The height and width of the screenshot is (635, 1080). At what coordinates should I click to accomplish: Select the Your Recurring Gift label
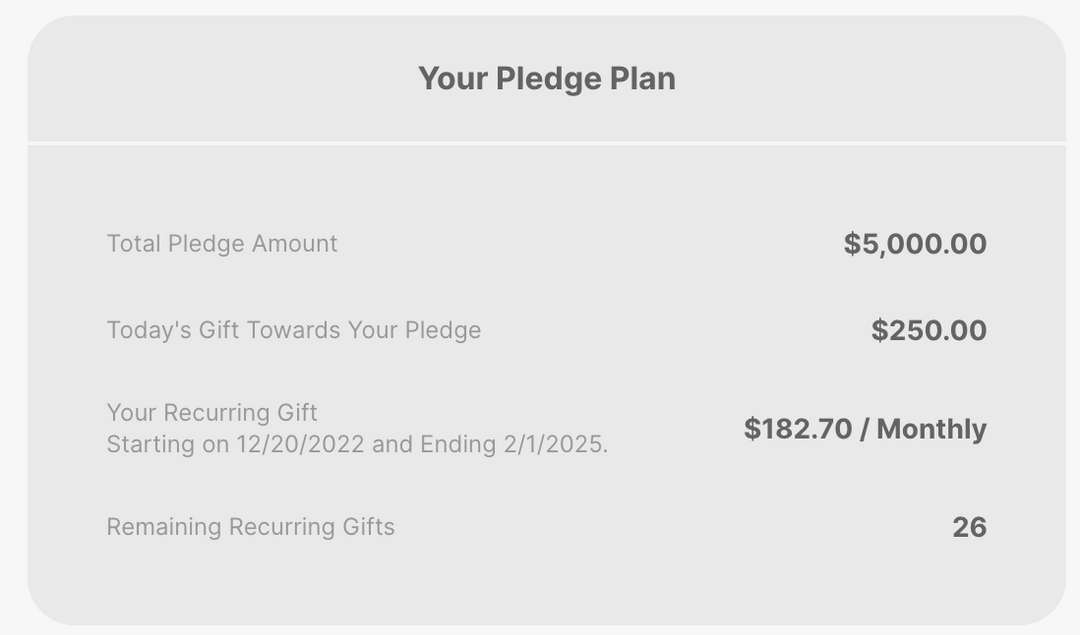click(212, 411)
